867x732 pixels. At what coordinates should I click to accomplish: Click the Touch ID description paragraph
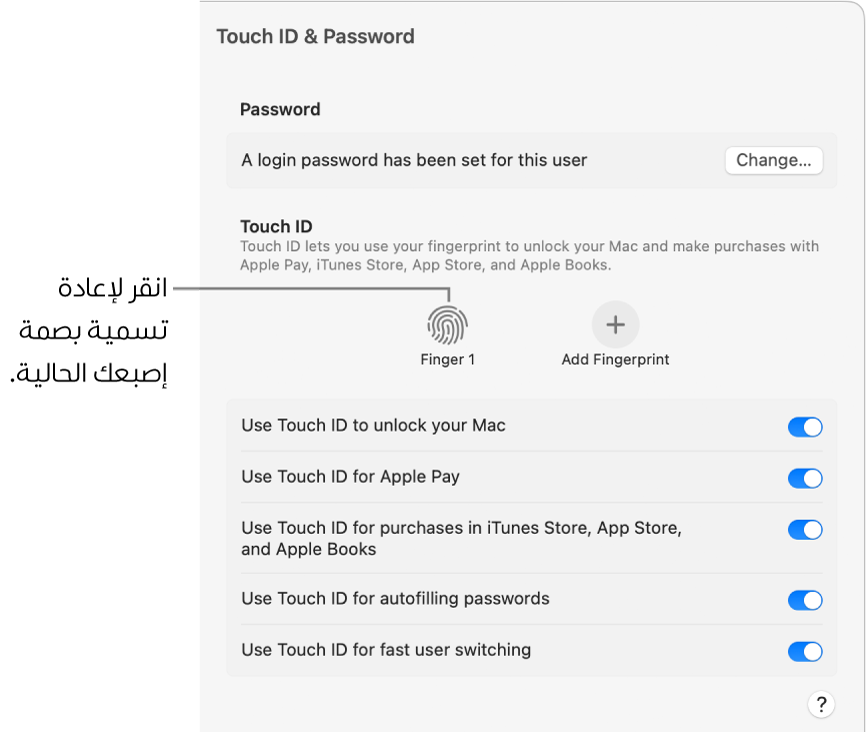(x=529, y=256)
